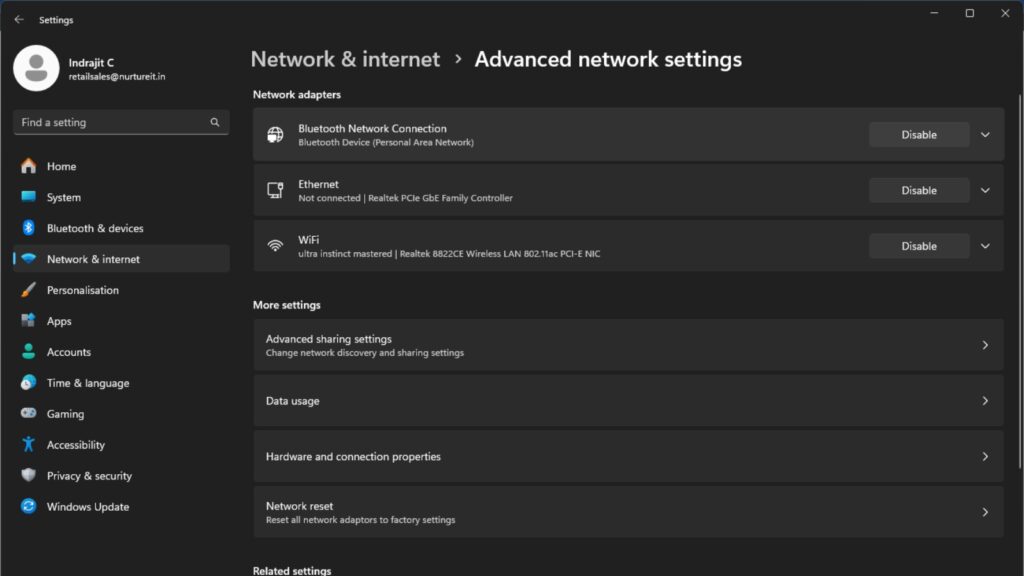The height and width of the screenshot is (576, 1024).
Task: Open Time & language settings
Action: click(88, 383)
